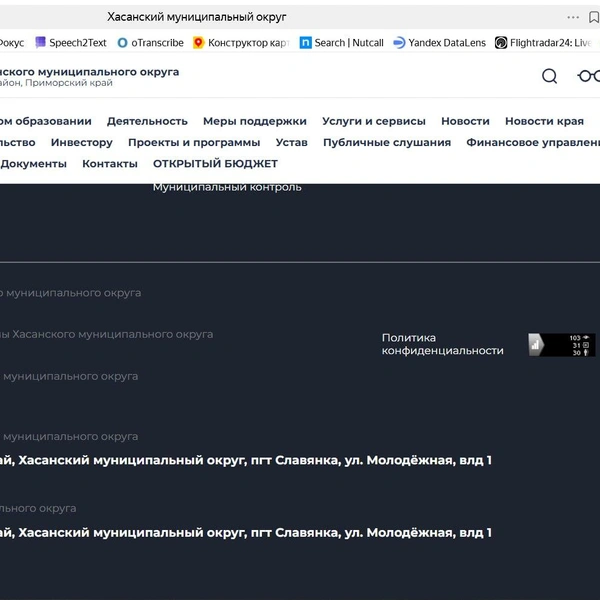
Task: Click the Хасанский муниципальный округ address bar
Action: (x=197, y=17)
